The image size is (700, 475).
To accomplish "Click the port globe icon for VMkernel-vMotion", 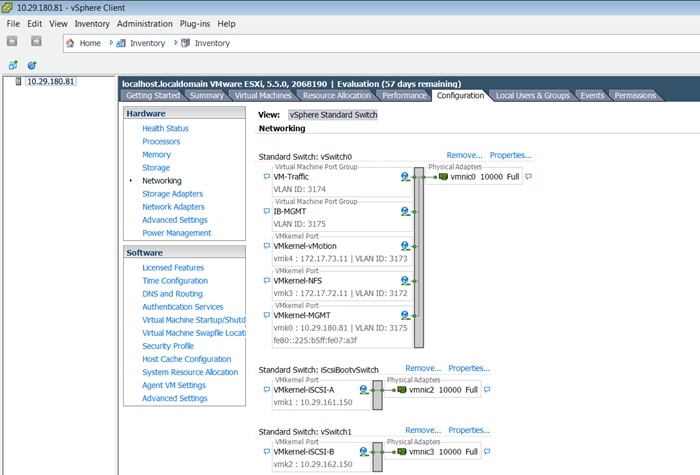I will click(x=405, y=246).
